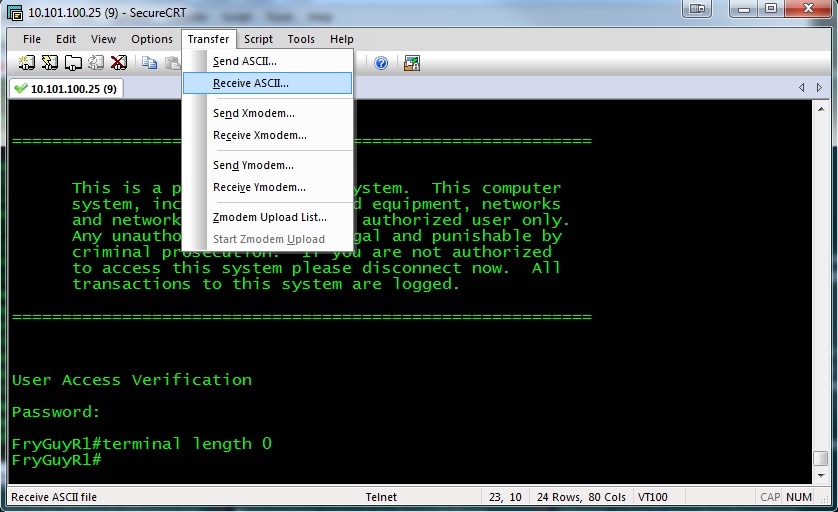
Task: Click the Connect in Tab icon
Action: pos(73,63)
